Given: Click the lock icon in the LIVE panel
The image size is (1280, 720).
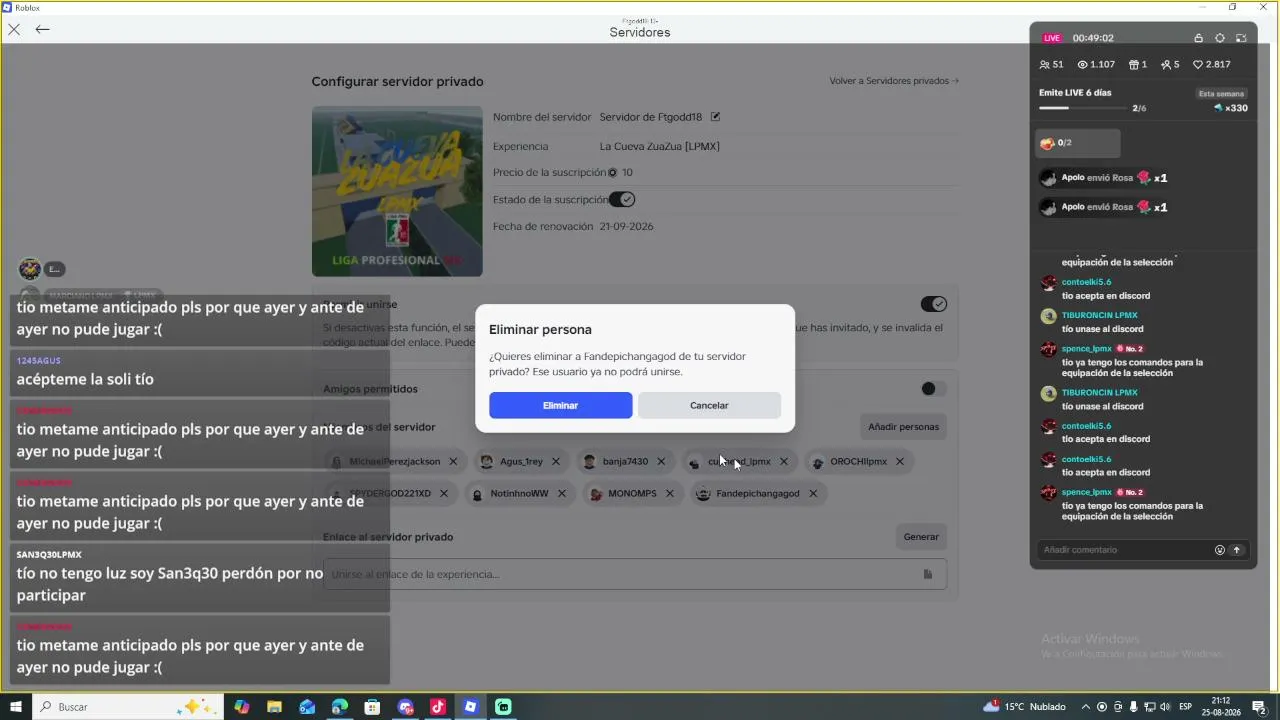Looking at the screenshot, I should coord(1198,38).
